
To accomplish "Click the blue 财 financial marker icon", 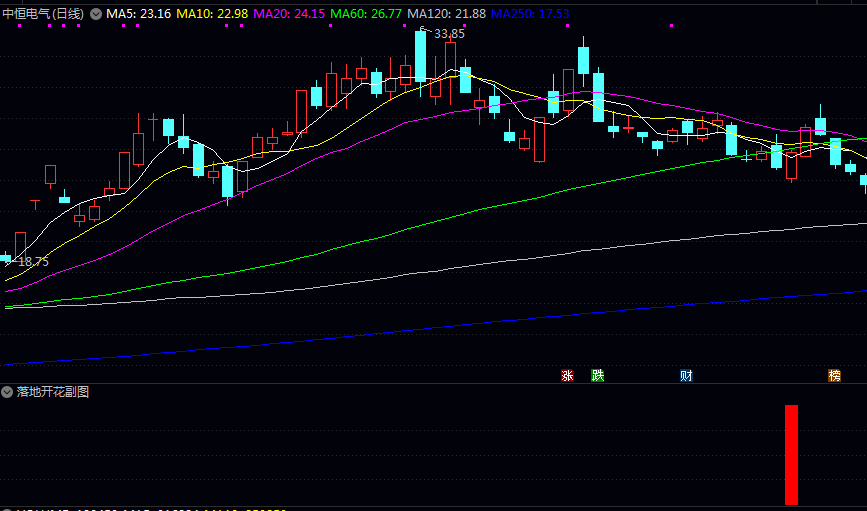I will click(x=686, y=376).
